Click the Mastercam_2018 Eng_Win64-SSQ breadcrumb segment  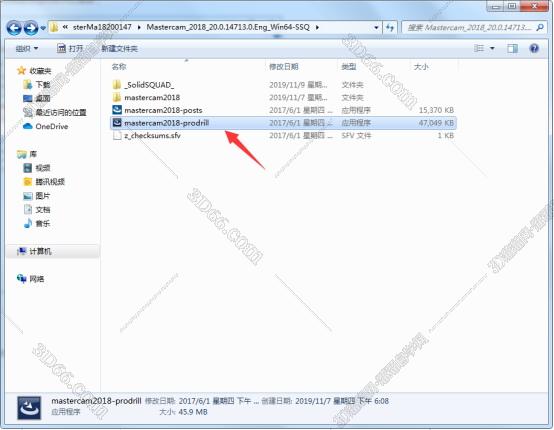[228, 27]
